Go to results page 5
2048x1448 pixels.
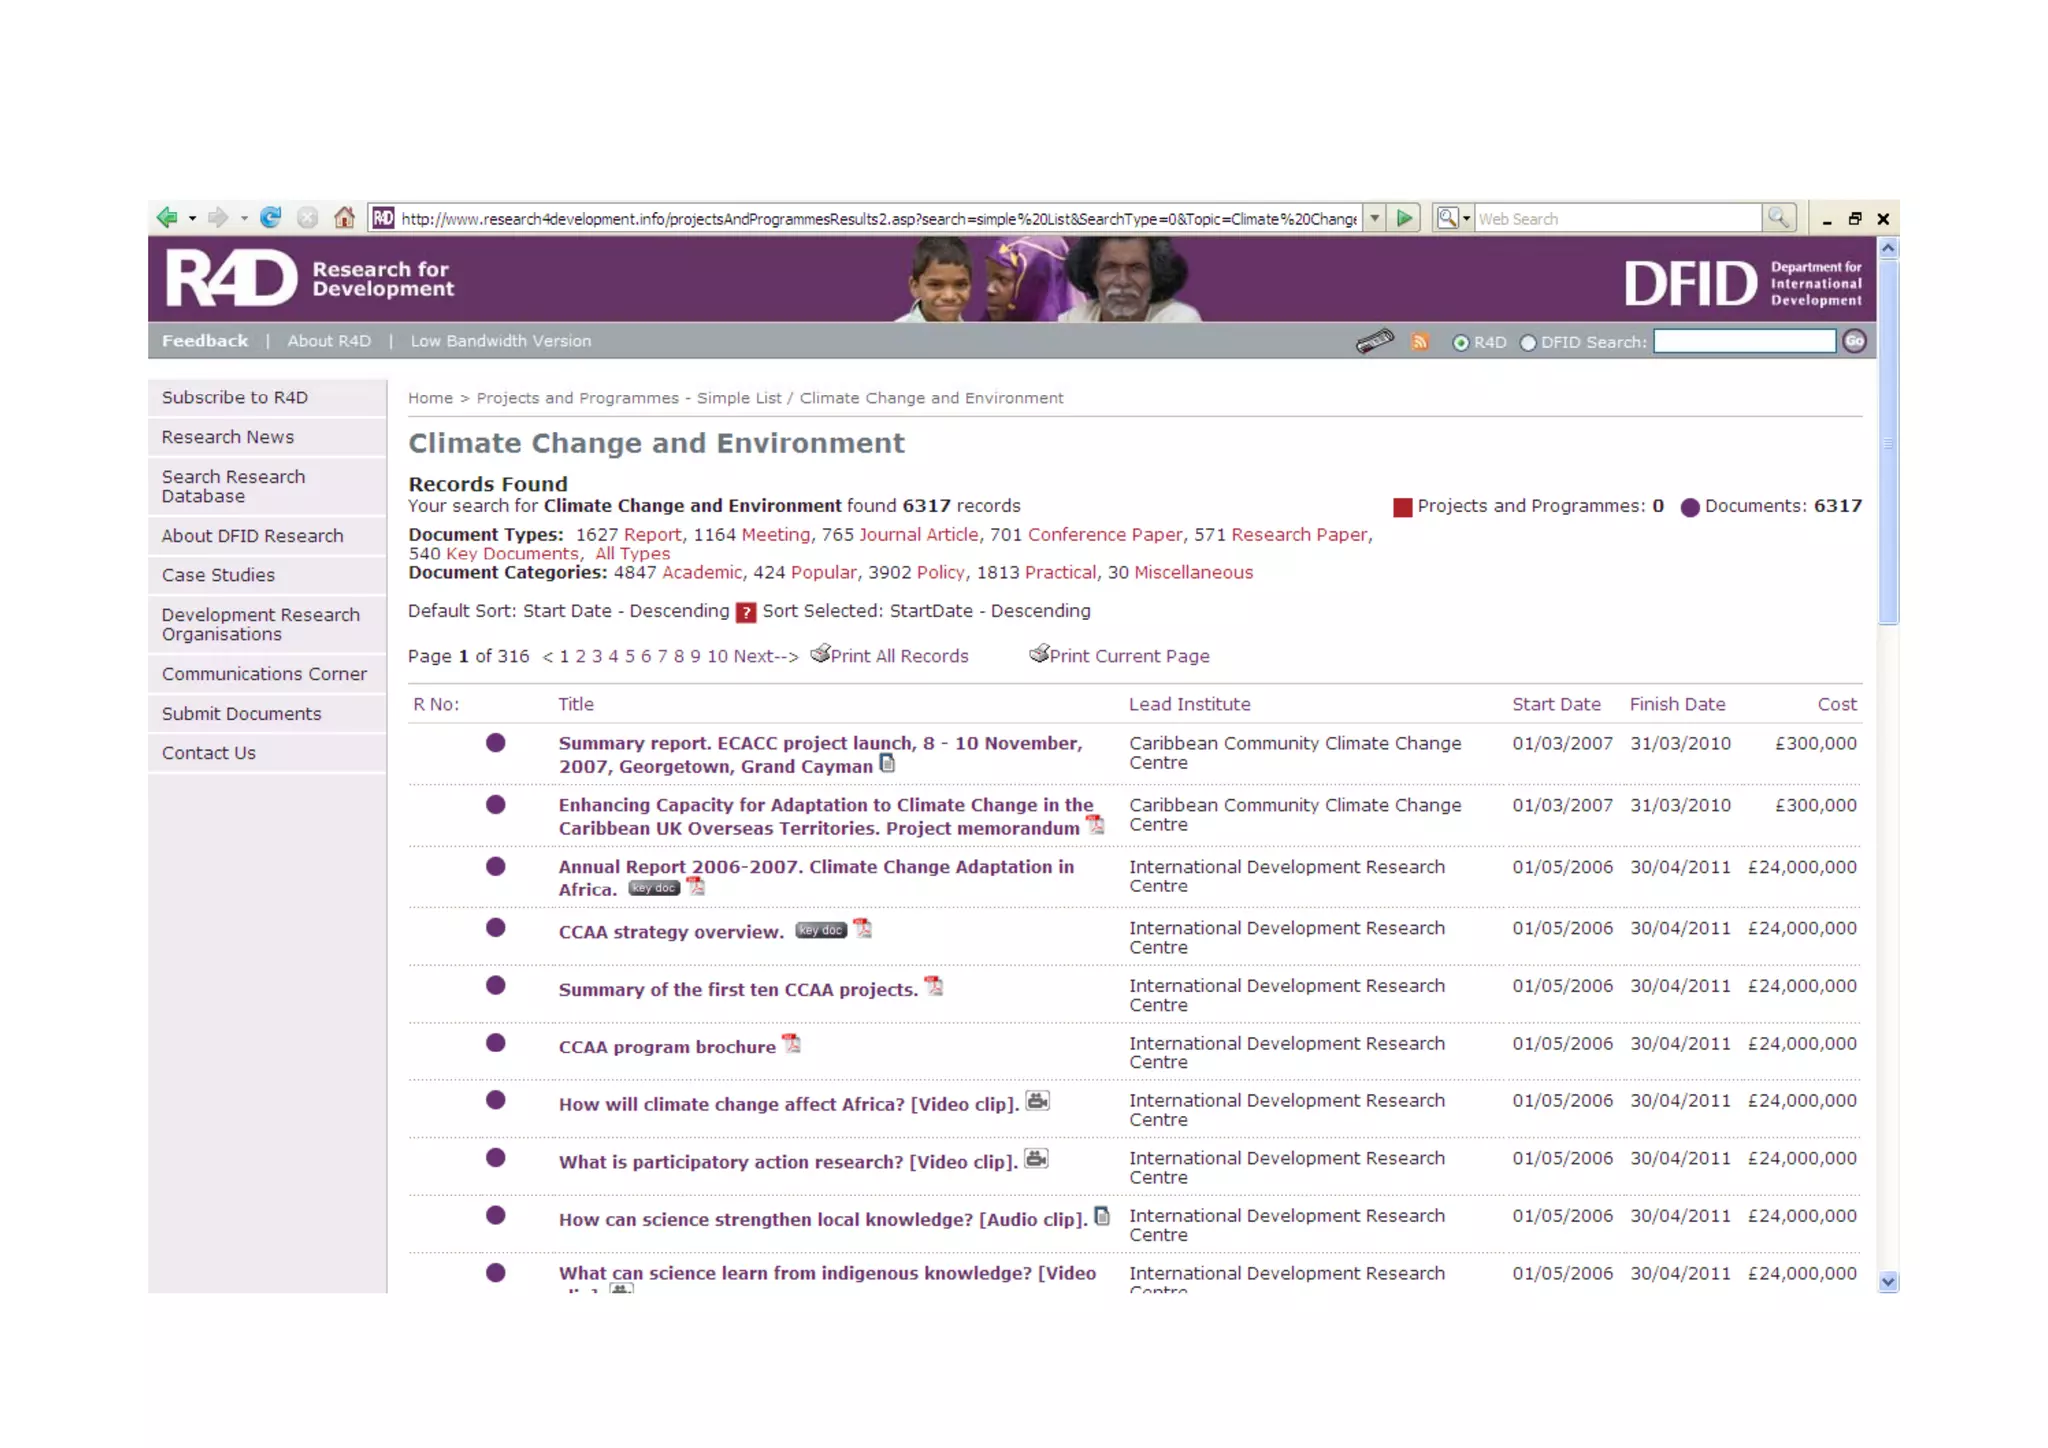[630, 657]
